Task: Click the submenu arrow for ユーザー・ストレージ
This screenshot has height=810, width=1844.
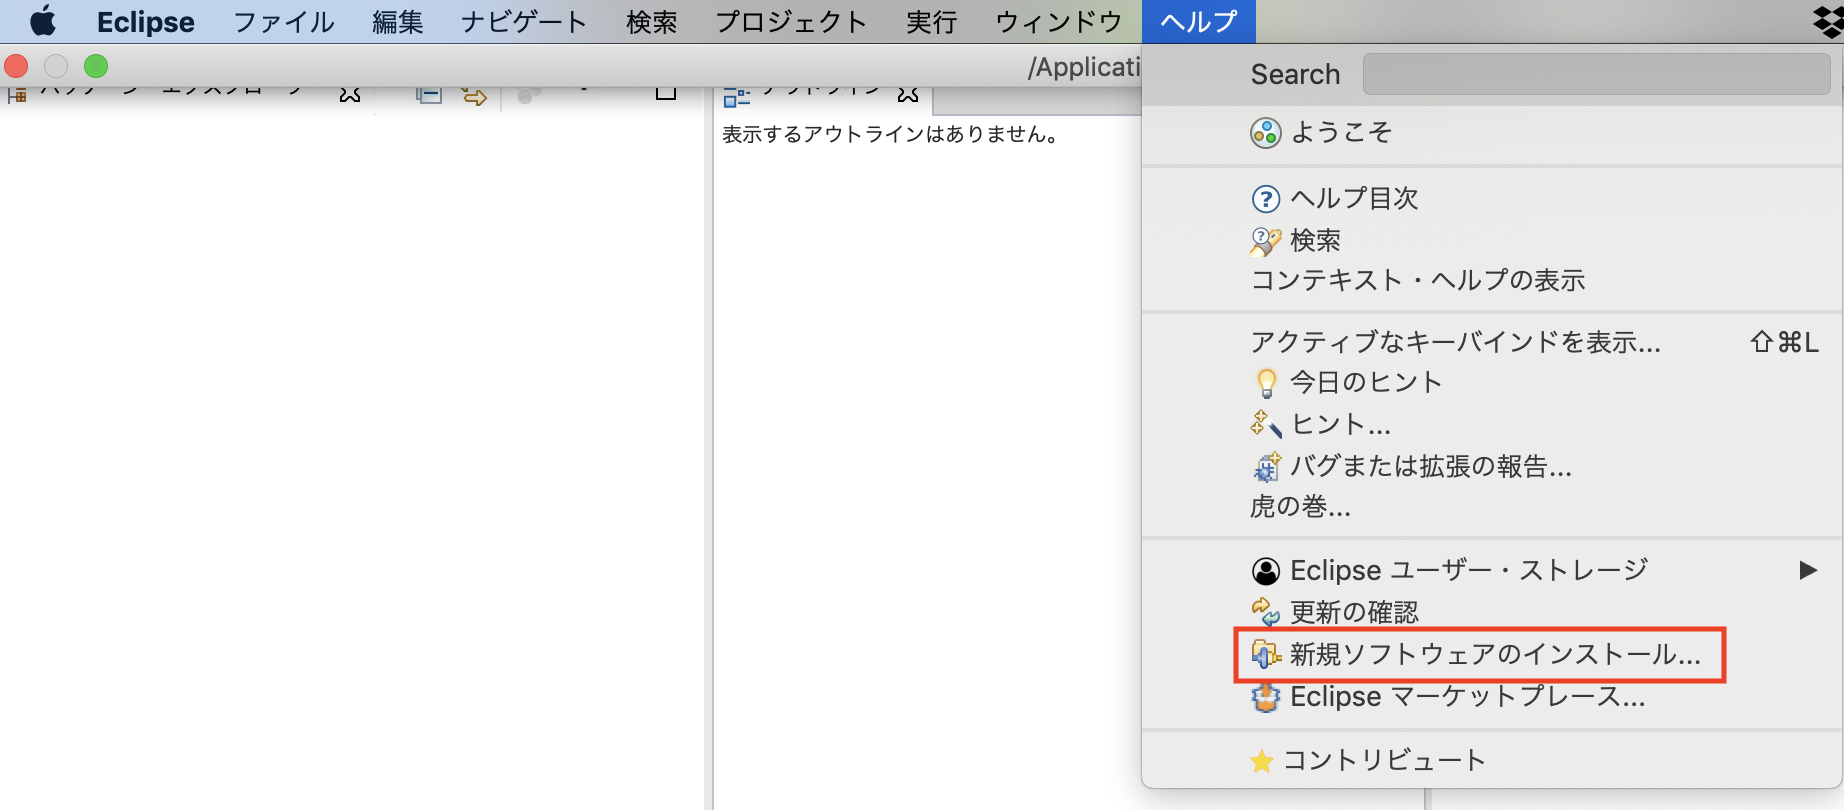Action: (x=1808, y=570)
